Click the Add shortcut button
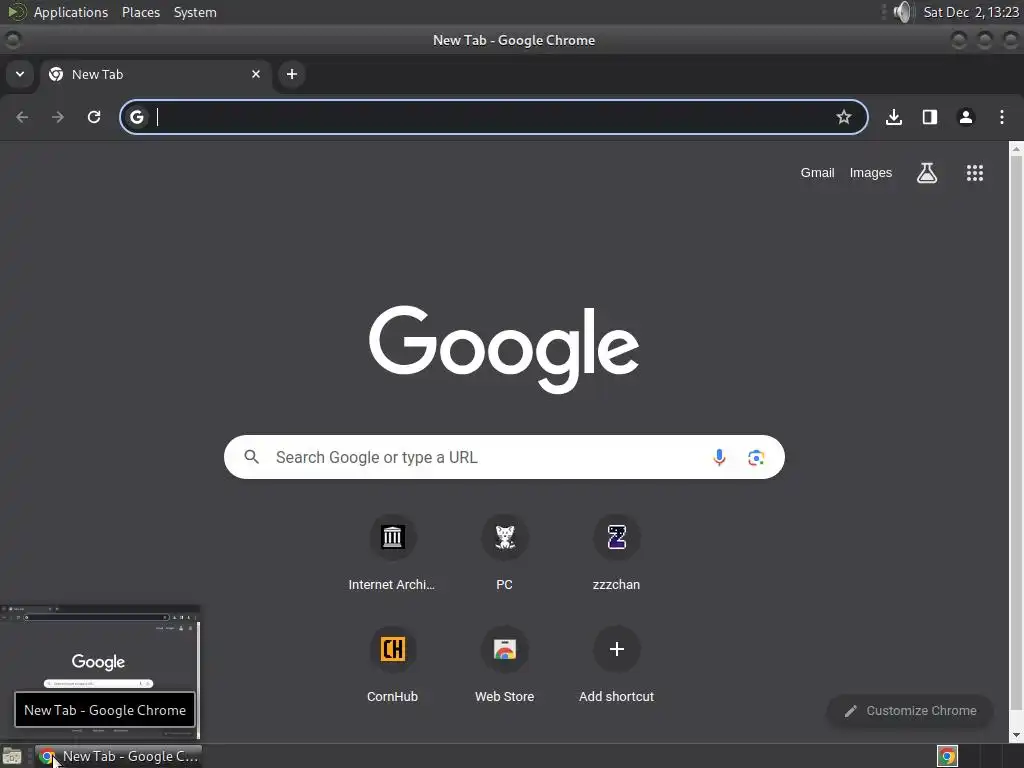 click(616, 665)
